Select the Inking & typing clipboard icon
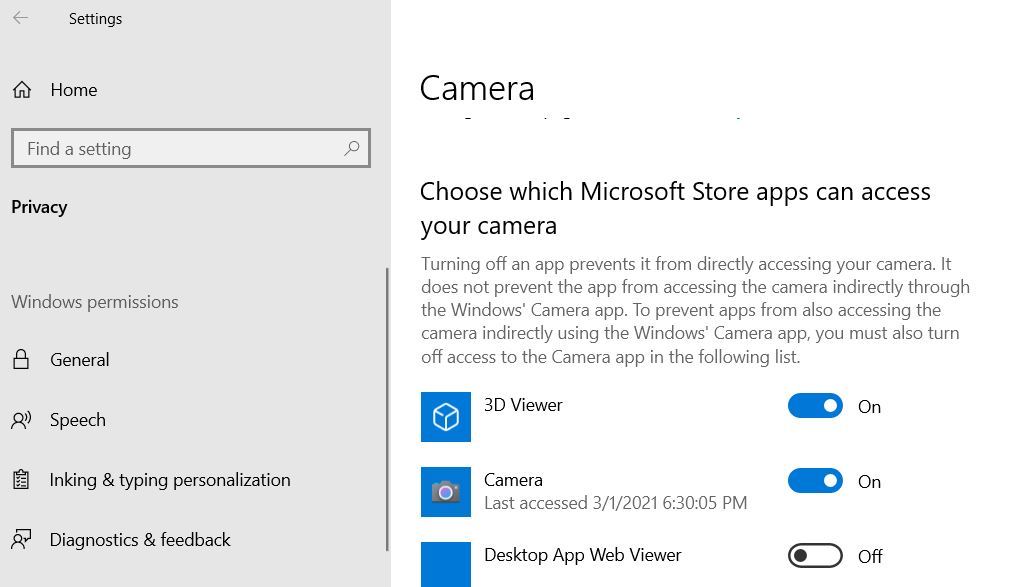1017x587 pixels. coord(21,480)
